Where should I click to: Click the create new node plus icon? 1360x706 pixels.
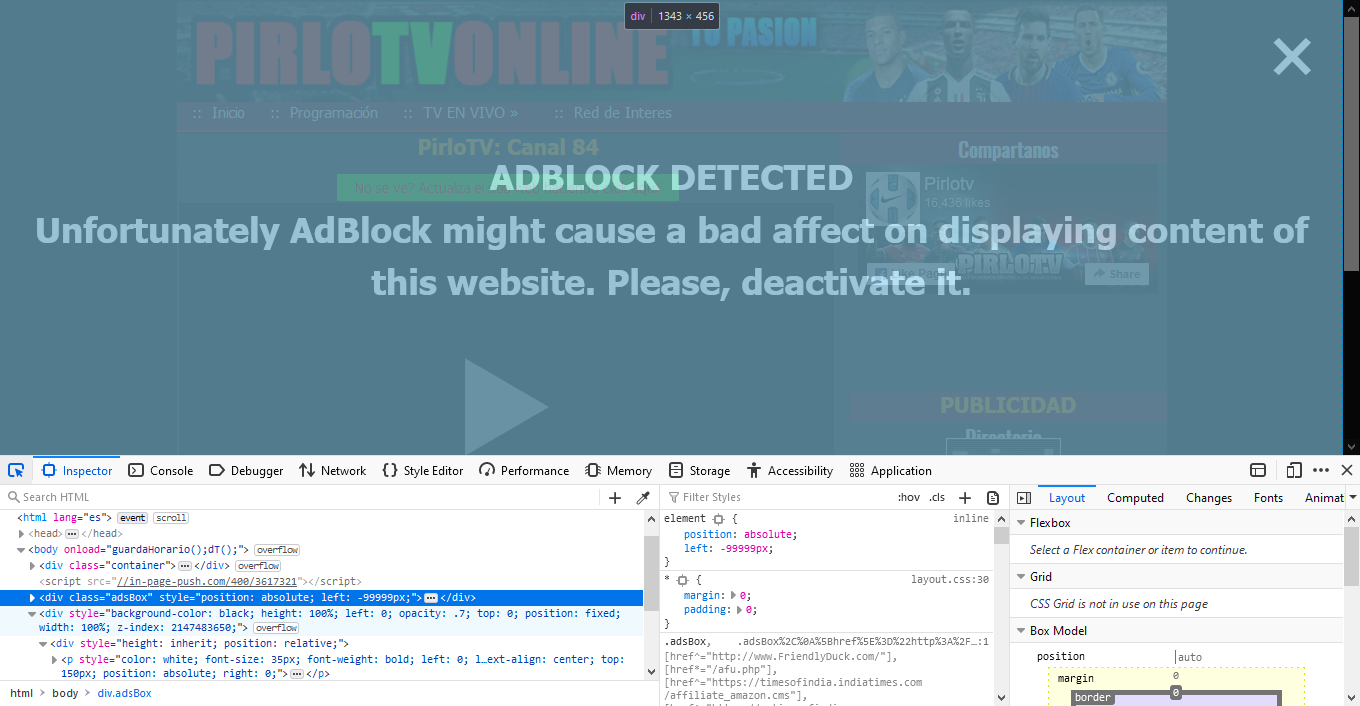(x=615, y=497)
